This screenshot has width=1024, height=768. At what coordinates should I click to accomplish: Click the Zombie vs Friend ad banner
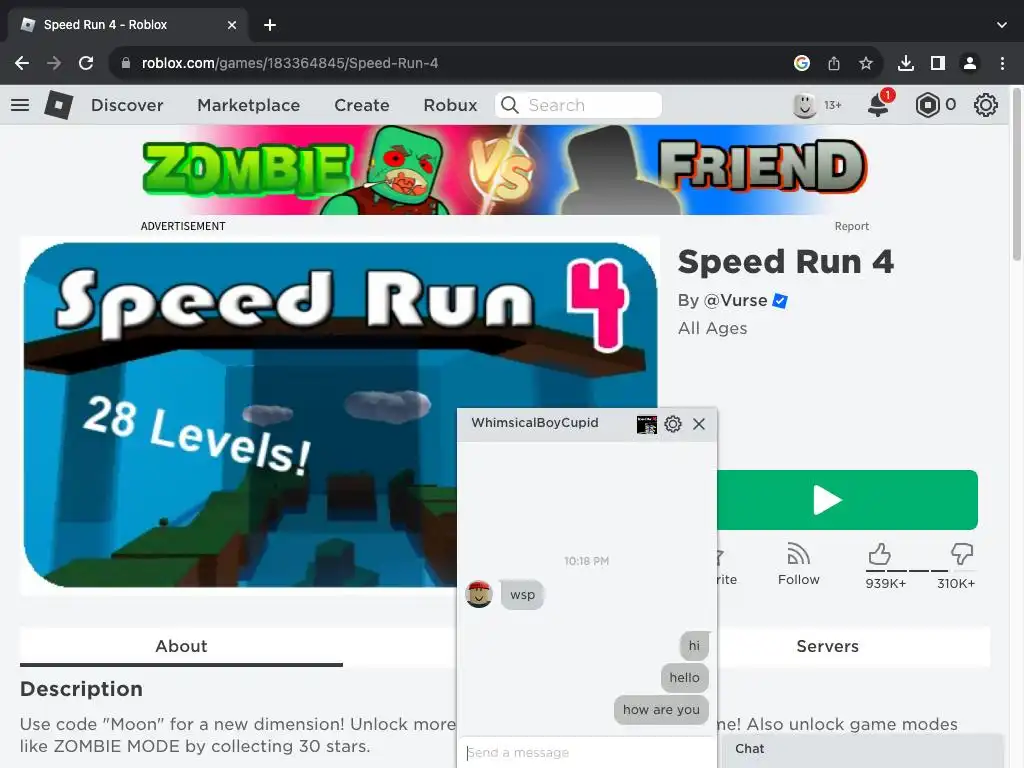[x=505, y=170]
